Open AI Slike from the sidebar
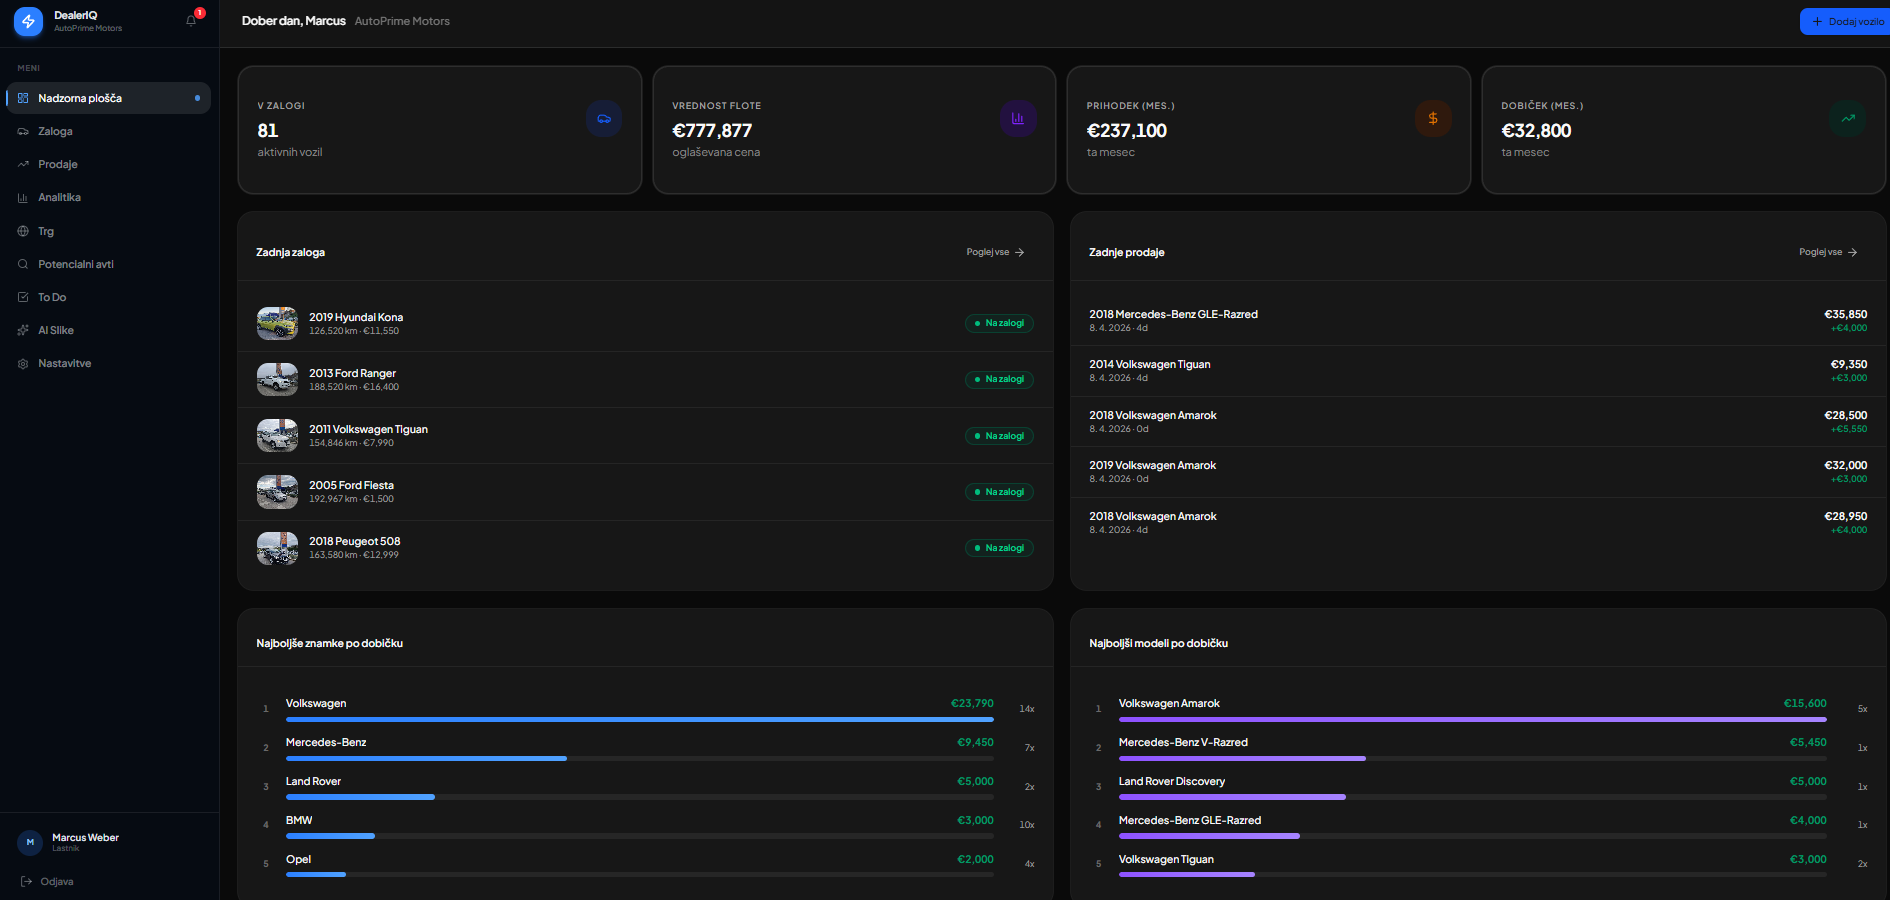The image size is (1890, 900). (x=56, y=330)
